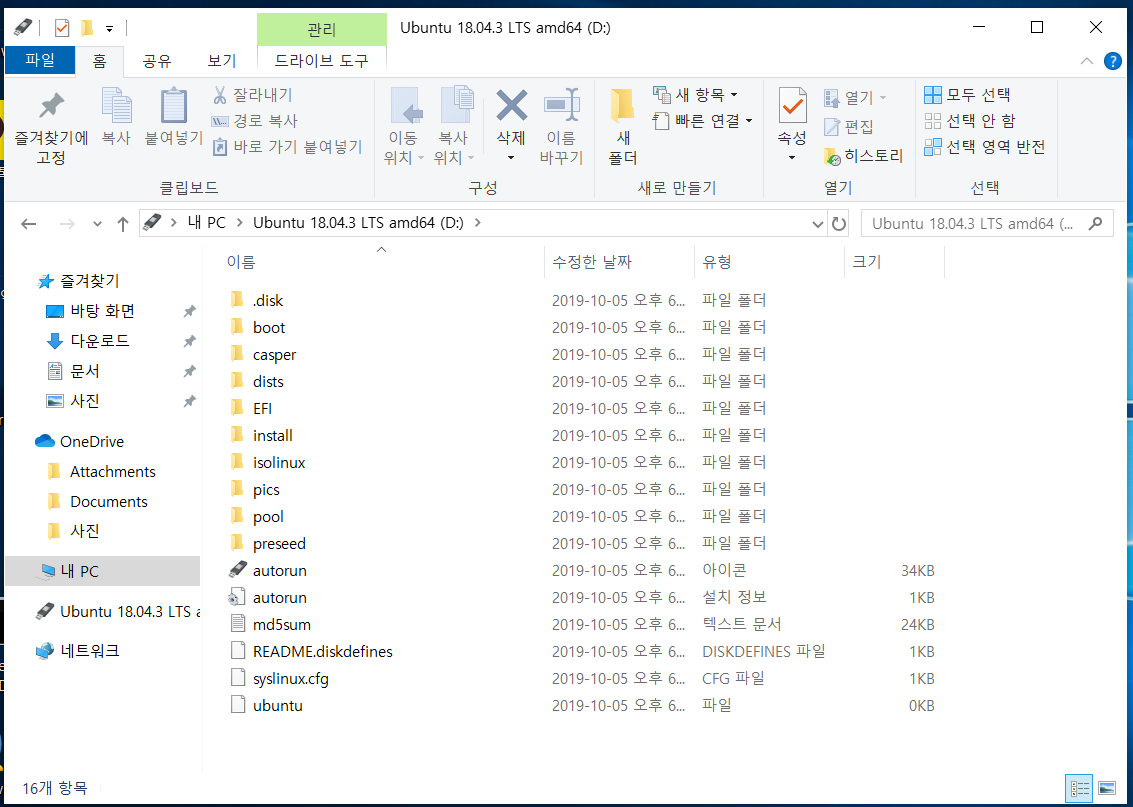Open the help question mark icon
The image size is (1133, 807).
(1113, 61)
